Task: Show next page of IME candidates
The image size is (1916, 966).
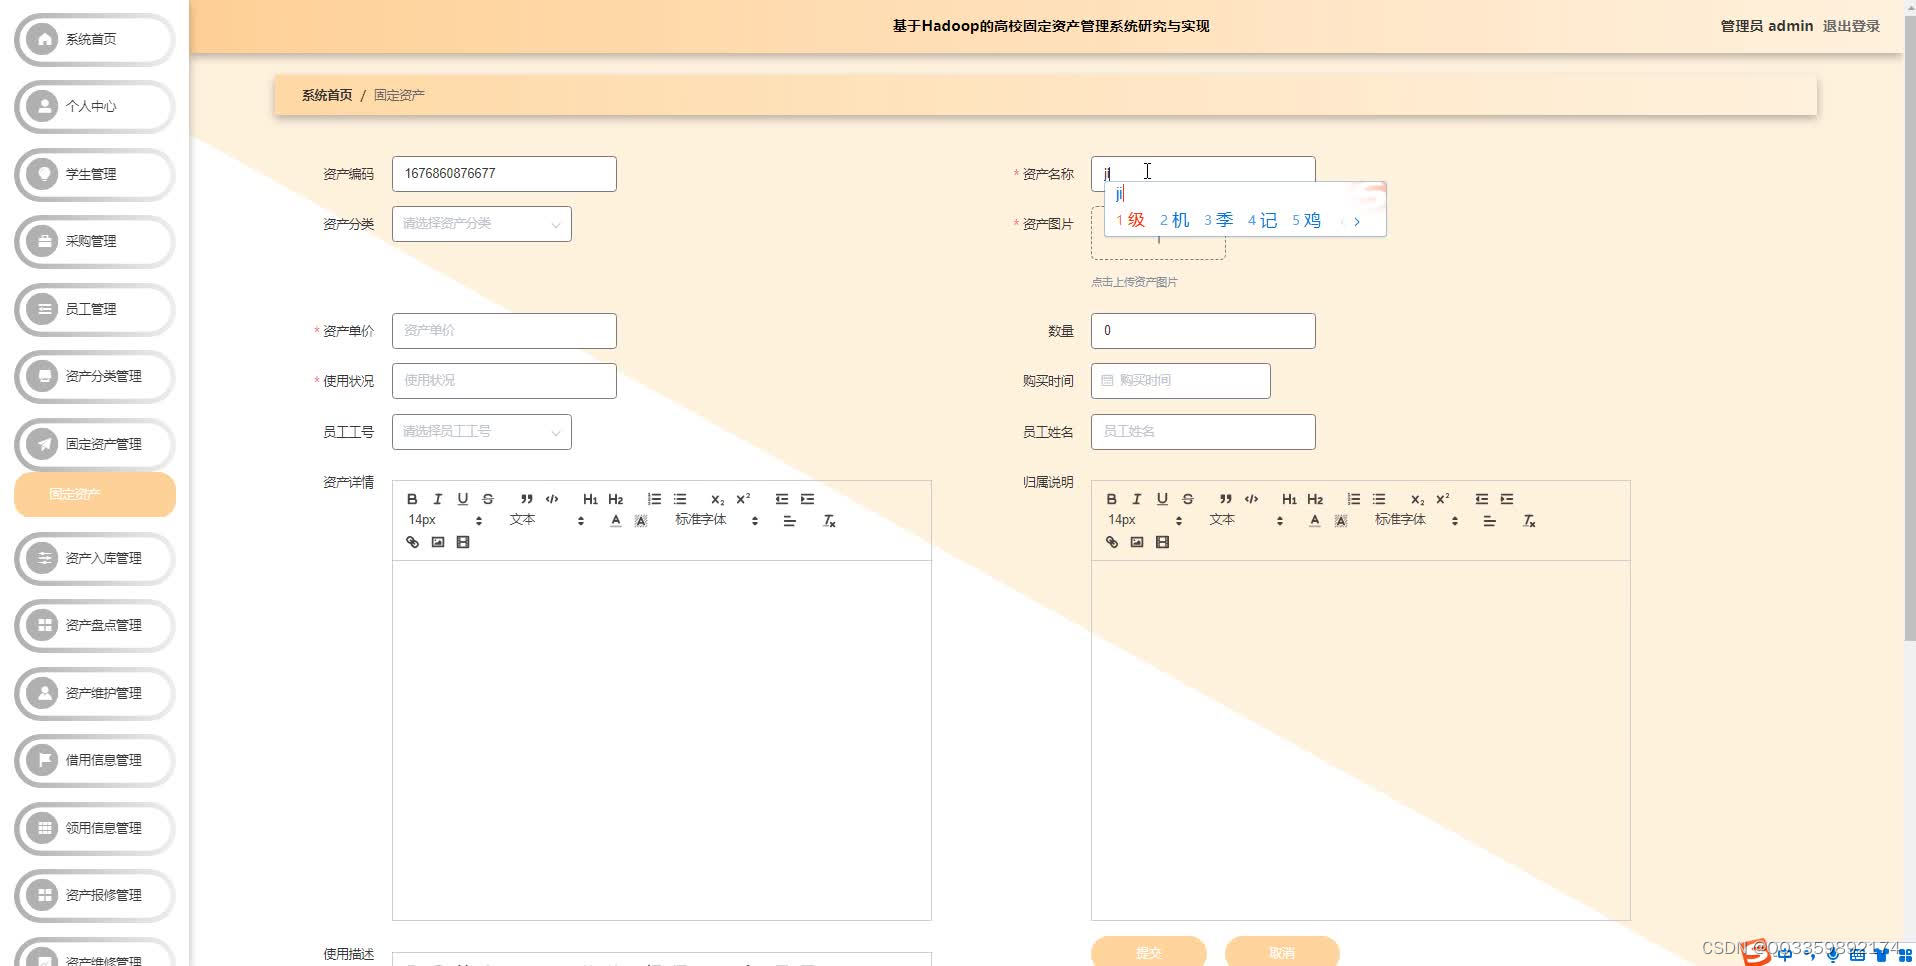Action: (x=1357, y=222)
